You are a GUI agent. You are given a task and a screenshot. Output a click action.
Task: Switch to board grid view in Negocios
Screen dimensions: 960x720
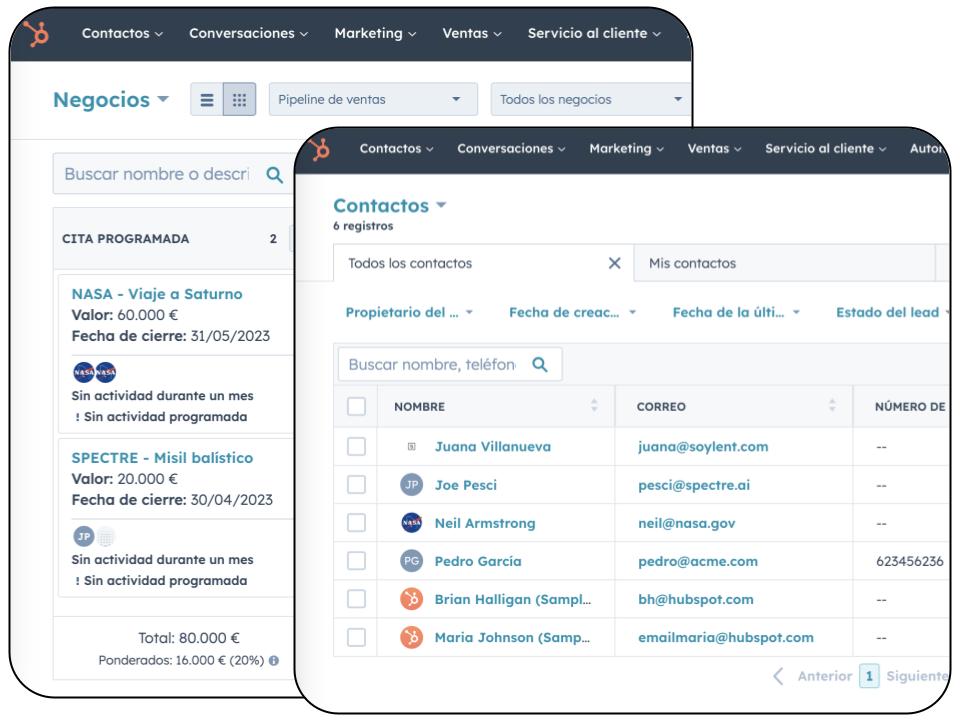pyautogui.click(x=238, y=99)
